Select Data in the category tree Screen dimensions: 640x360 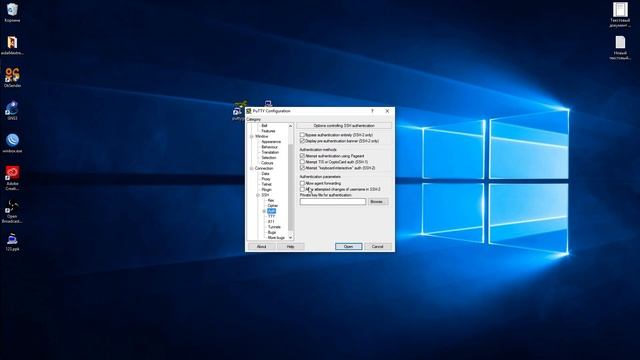(265, 174)
